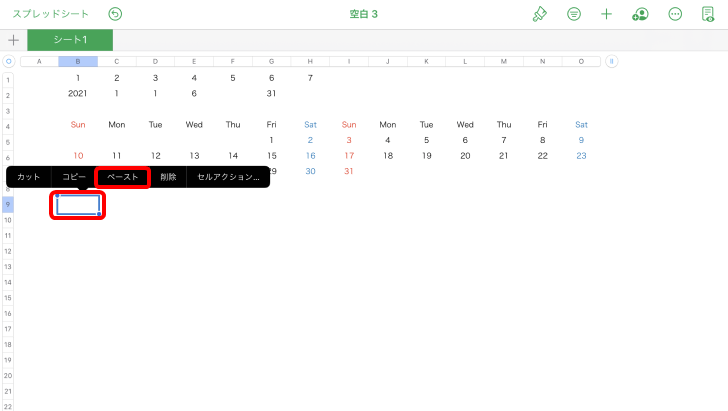The width and height of the screenshot is (728, 411).
Task: Open the collaborate person icon
Action: [640, 14]
